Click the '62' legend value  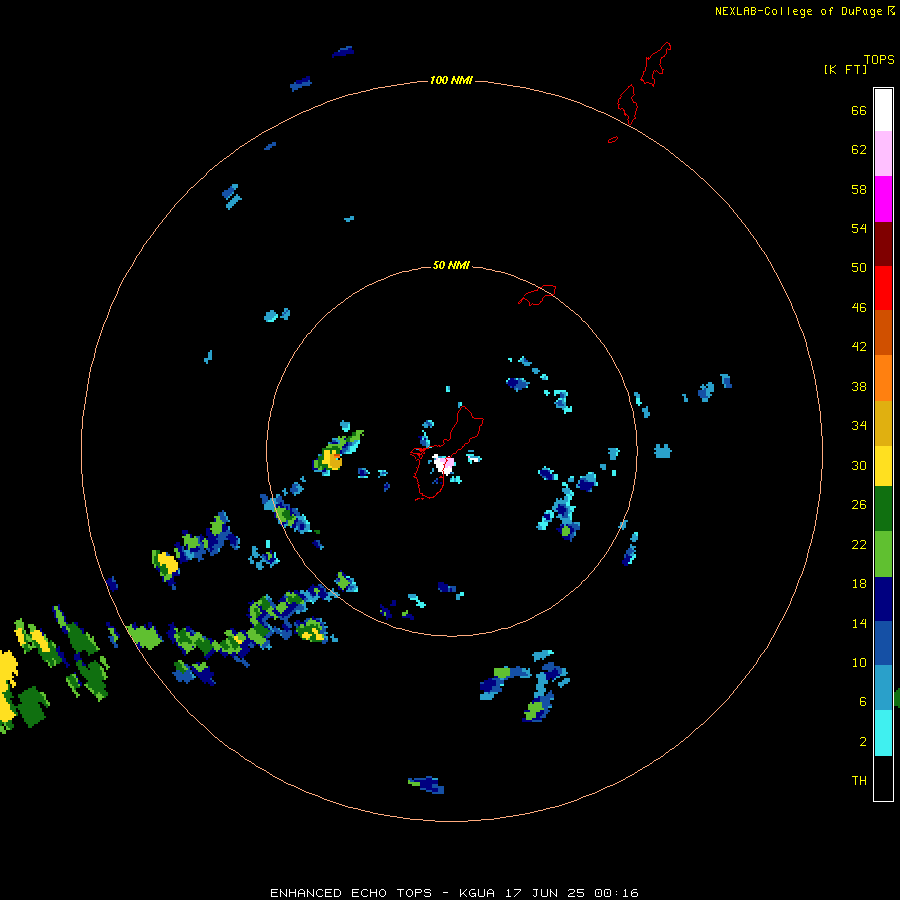[859, 150]
